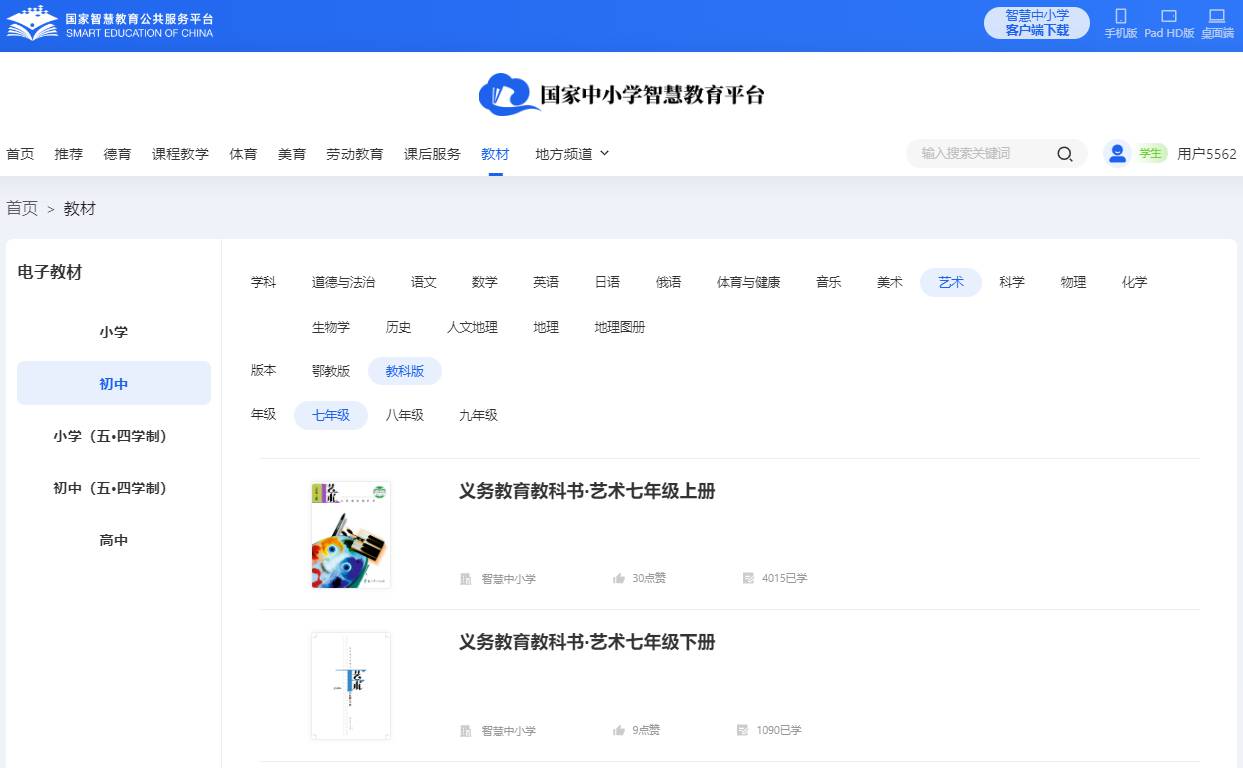
Task: Select 高中 in the sidebar
Action: (x=114, y=540)
